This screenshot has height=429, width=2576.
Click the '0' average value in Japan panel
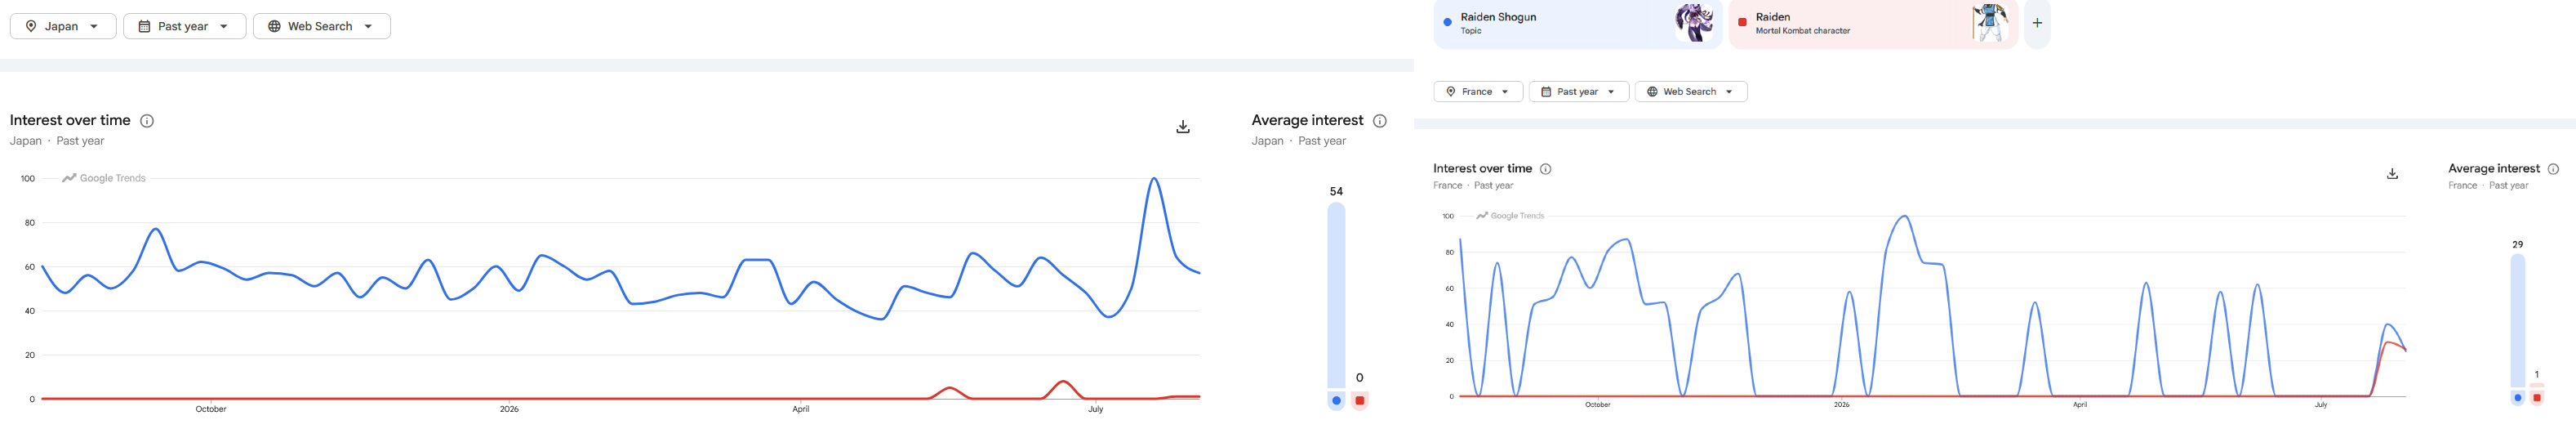click(x=1360, y=378)
